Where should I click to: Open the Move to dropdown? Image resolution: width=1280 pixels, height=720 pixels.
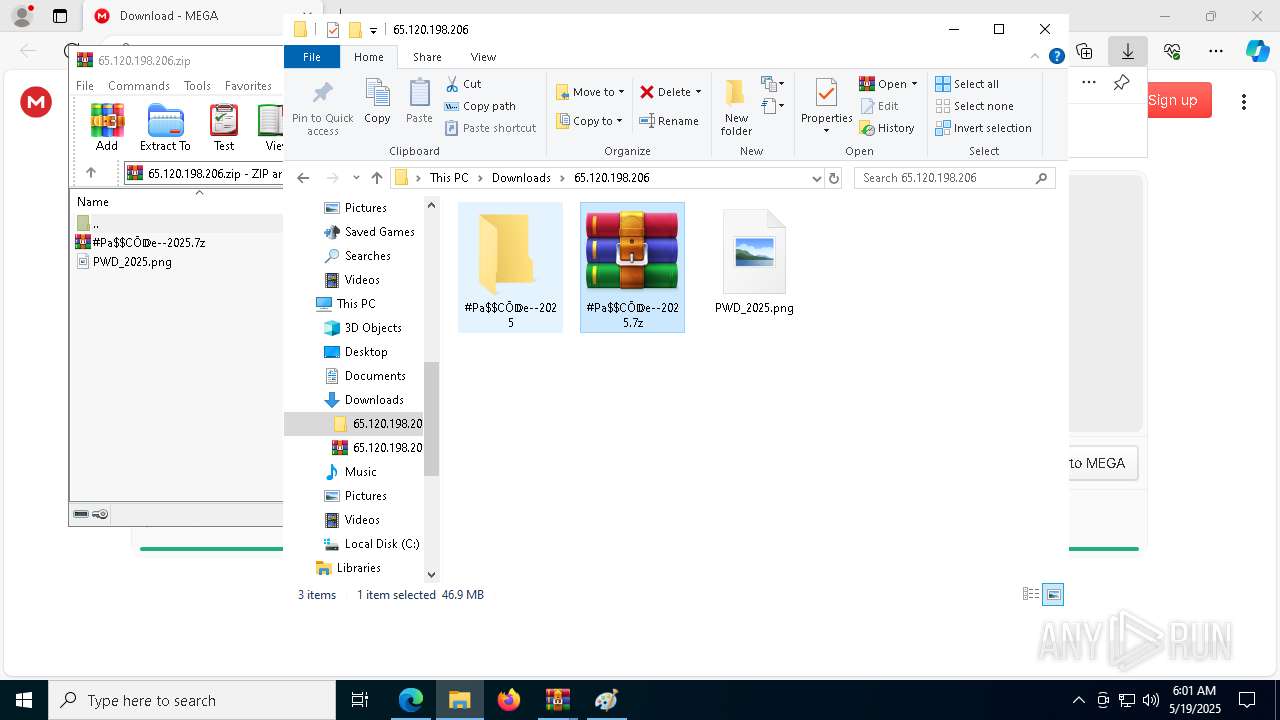pyautogui.click(x=590, y=92)
